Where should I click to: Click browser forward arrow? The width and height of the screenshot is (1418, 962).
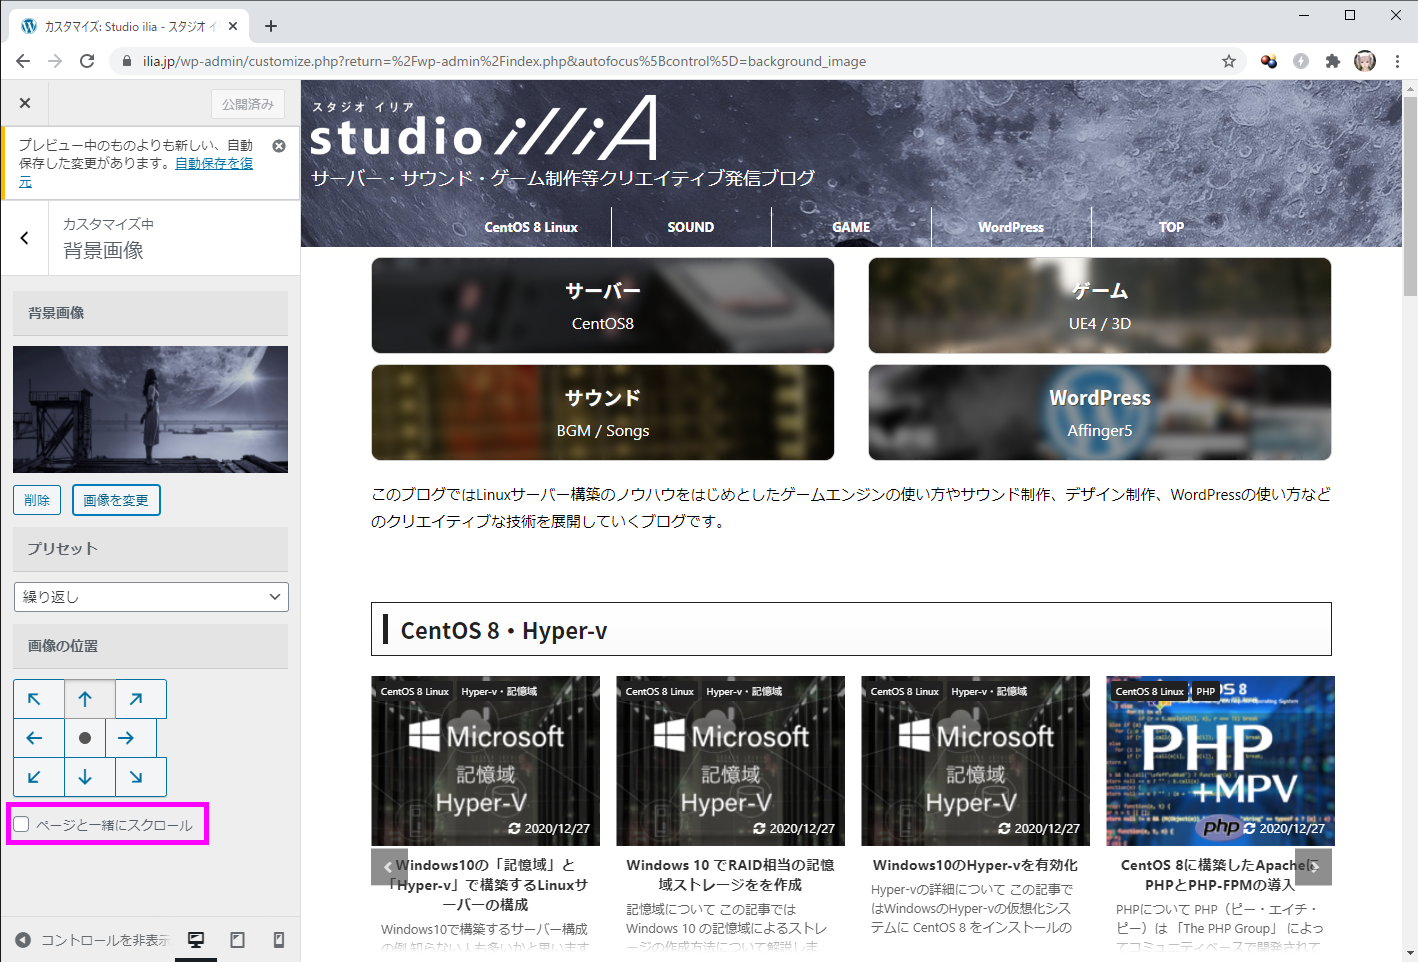pyautogui.click(x=55, y=61)
